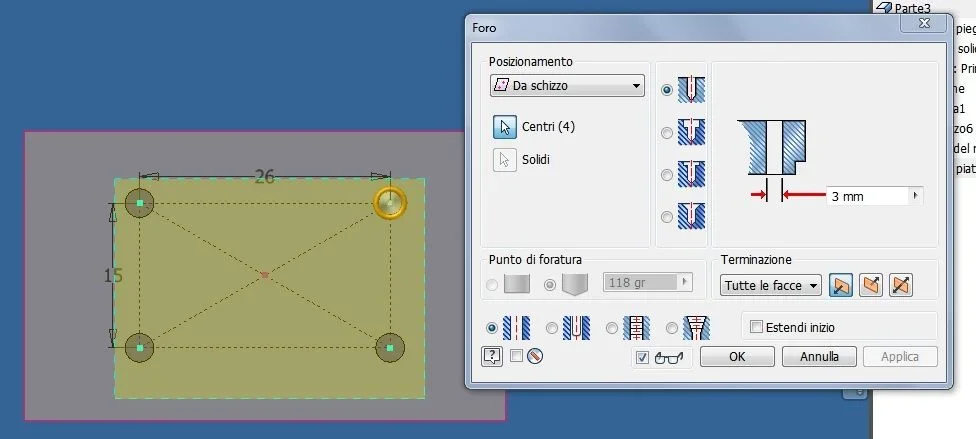Open the Da schizzo positioning dropdown
Viewport: 976px width, 439px height.
(x=567, y=86)
